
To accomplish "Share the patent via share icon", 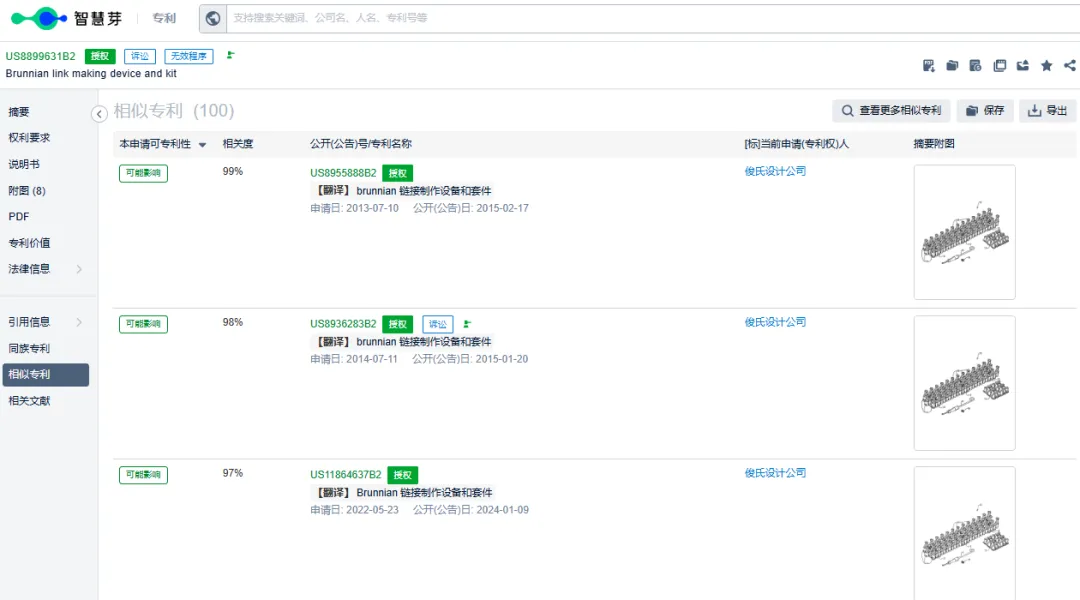I will tap(1070, 65).
